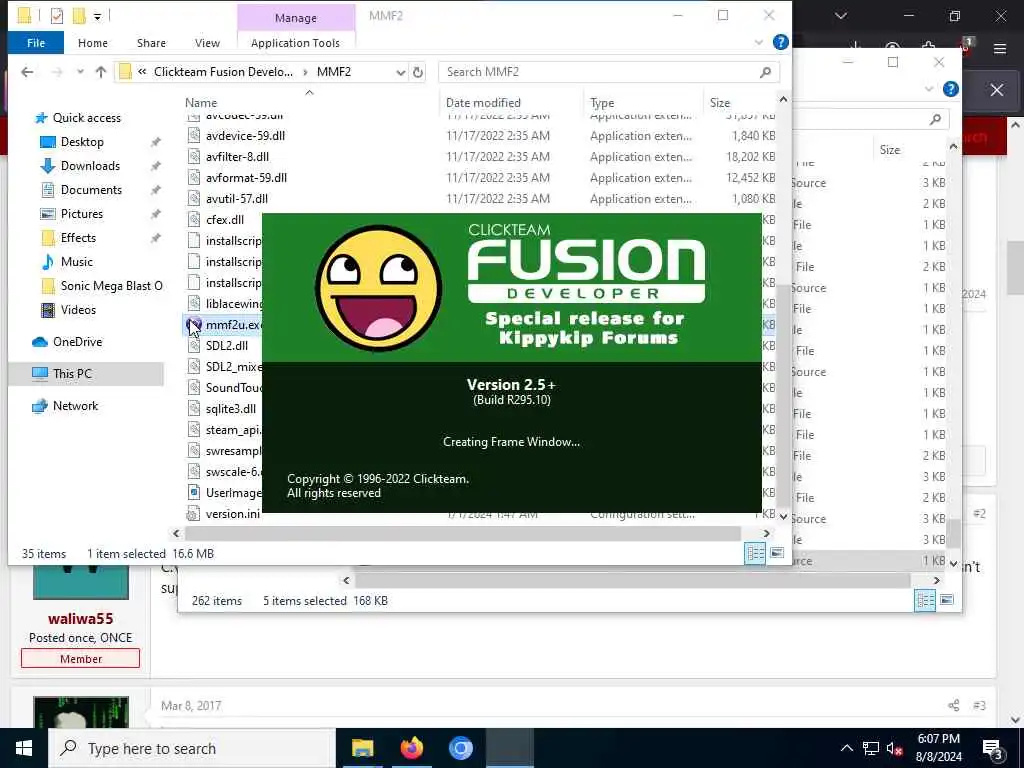
Task: Select avformat-59.dll file
Action: pos(246,178)
